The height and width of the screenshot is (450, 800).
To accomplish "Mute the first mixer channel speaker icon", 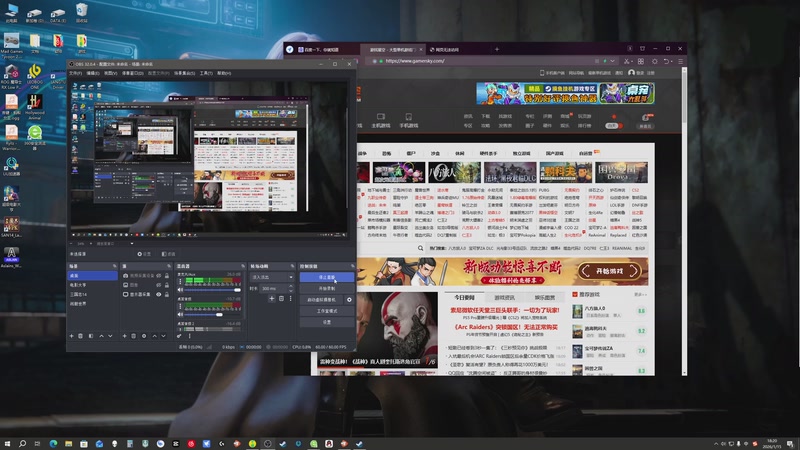I will 180,289.
